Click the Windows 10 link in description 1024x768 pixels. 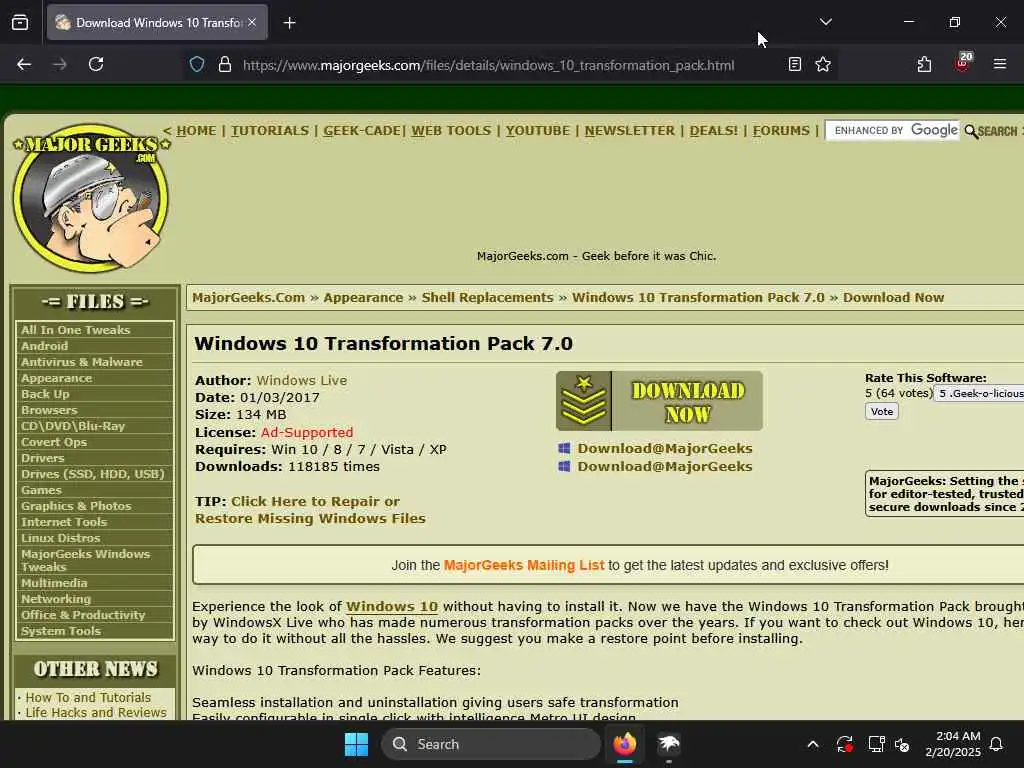coord(392,607)
